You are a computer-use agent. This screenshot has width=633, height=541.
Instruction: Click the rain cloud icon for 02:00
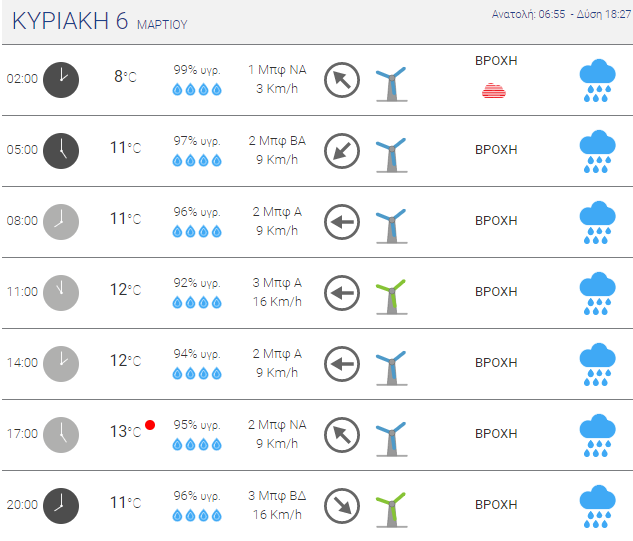[x=597, y=80]
